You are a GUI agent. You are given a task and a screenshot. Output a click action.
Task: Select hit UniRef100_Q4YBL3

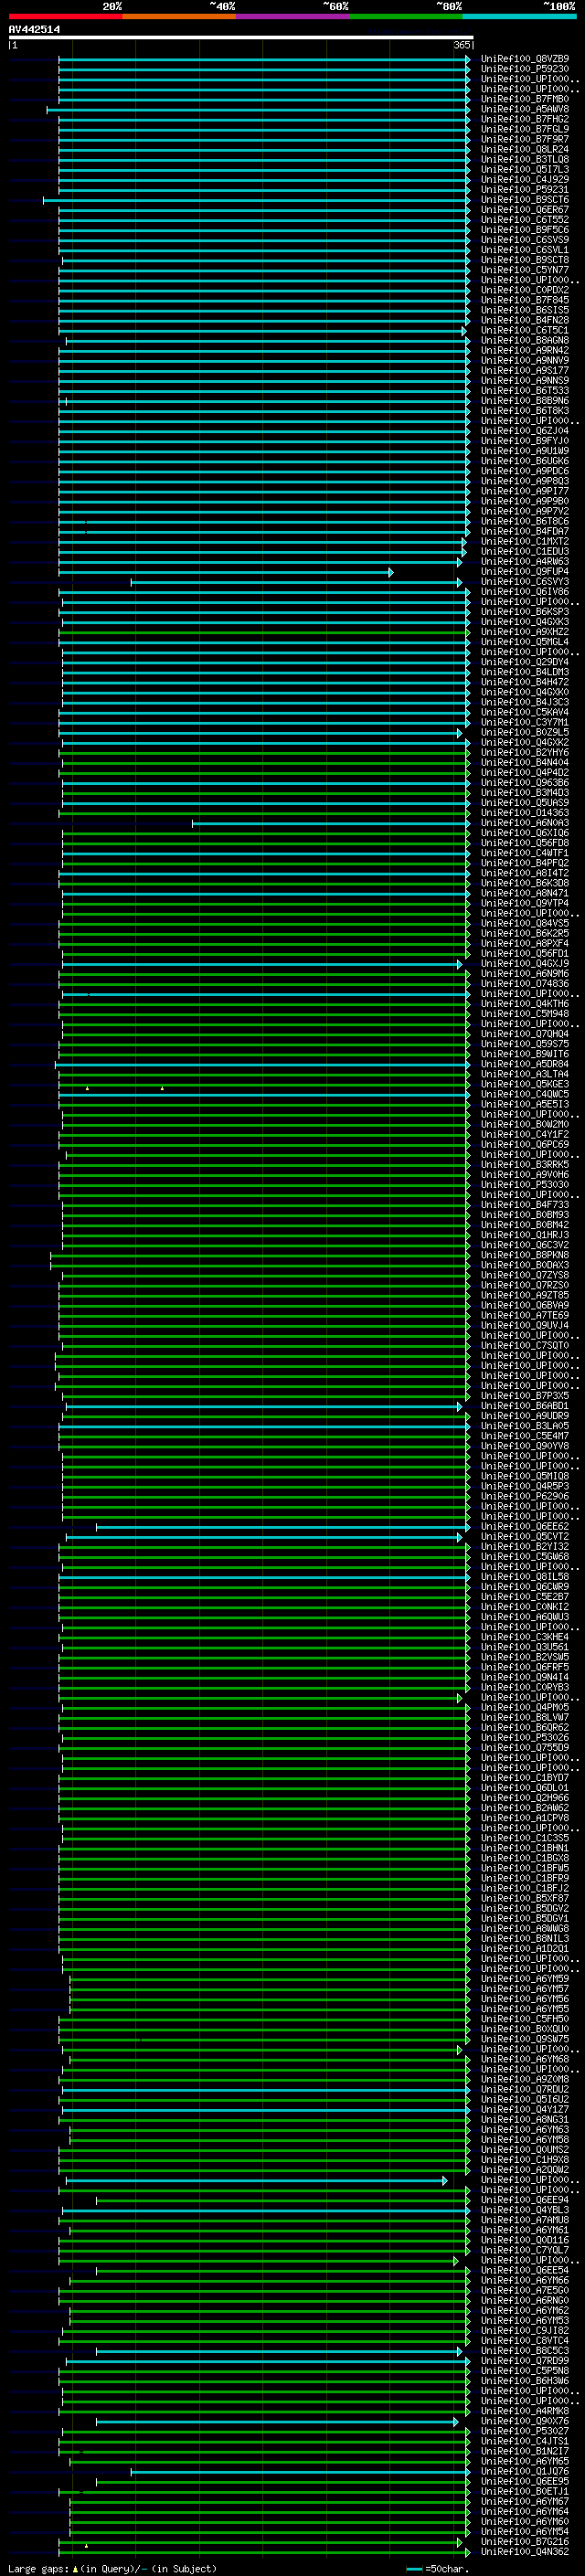[525, 2210]
